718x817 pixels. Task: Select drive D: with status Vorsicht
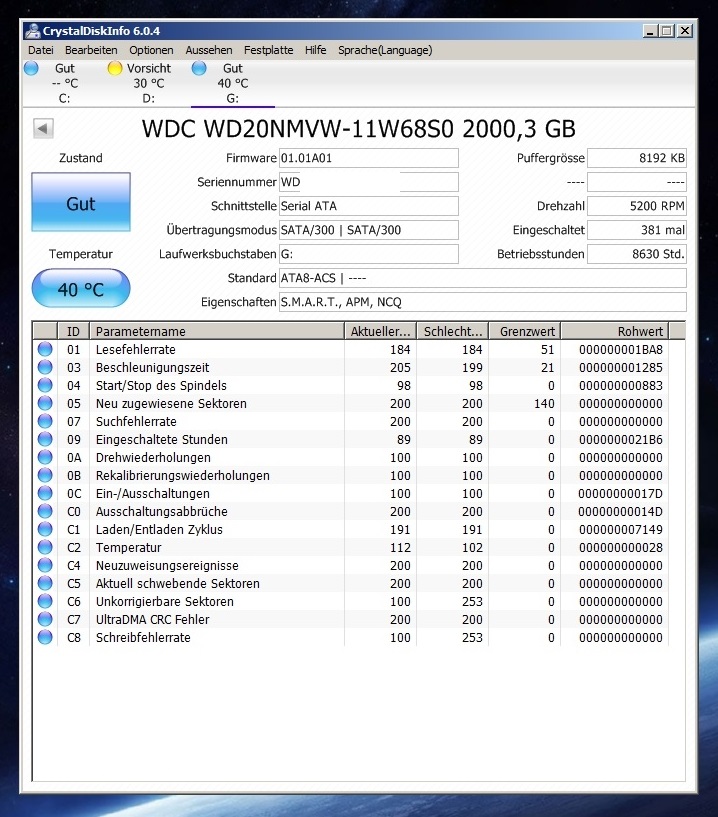(x=148, y=83)
